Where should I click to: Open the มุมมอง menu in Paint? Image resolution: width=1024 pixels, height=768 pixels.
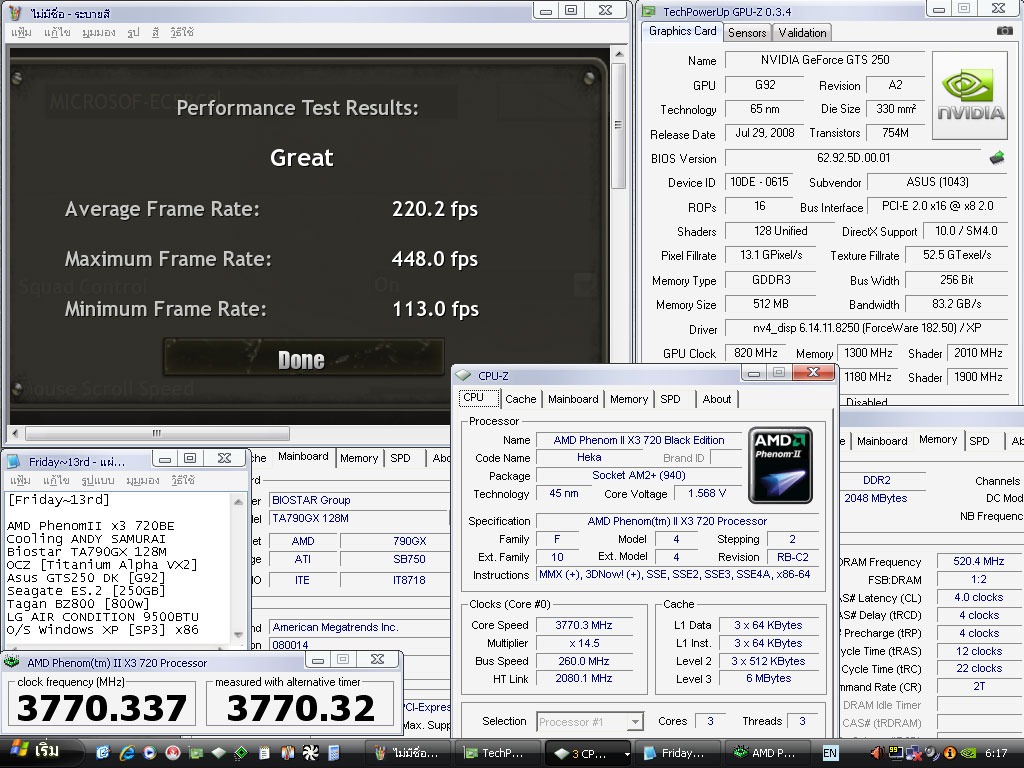[x=99, y=32]
